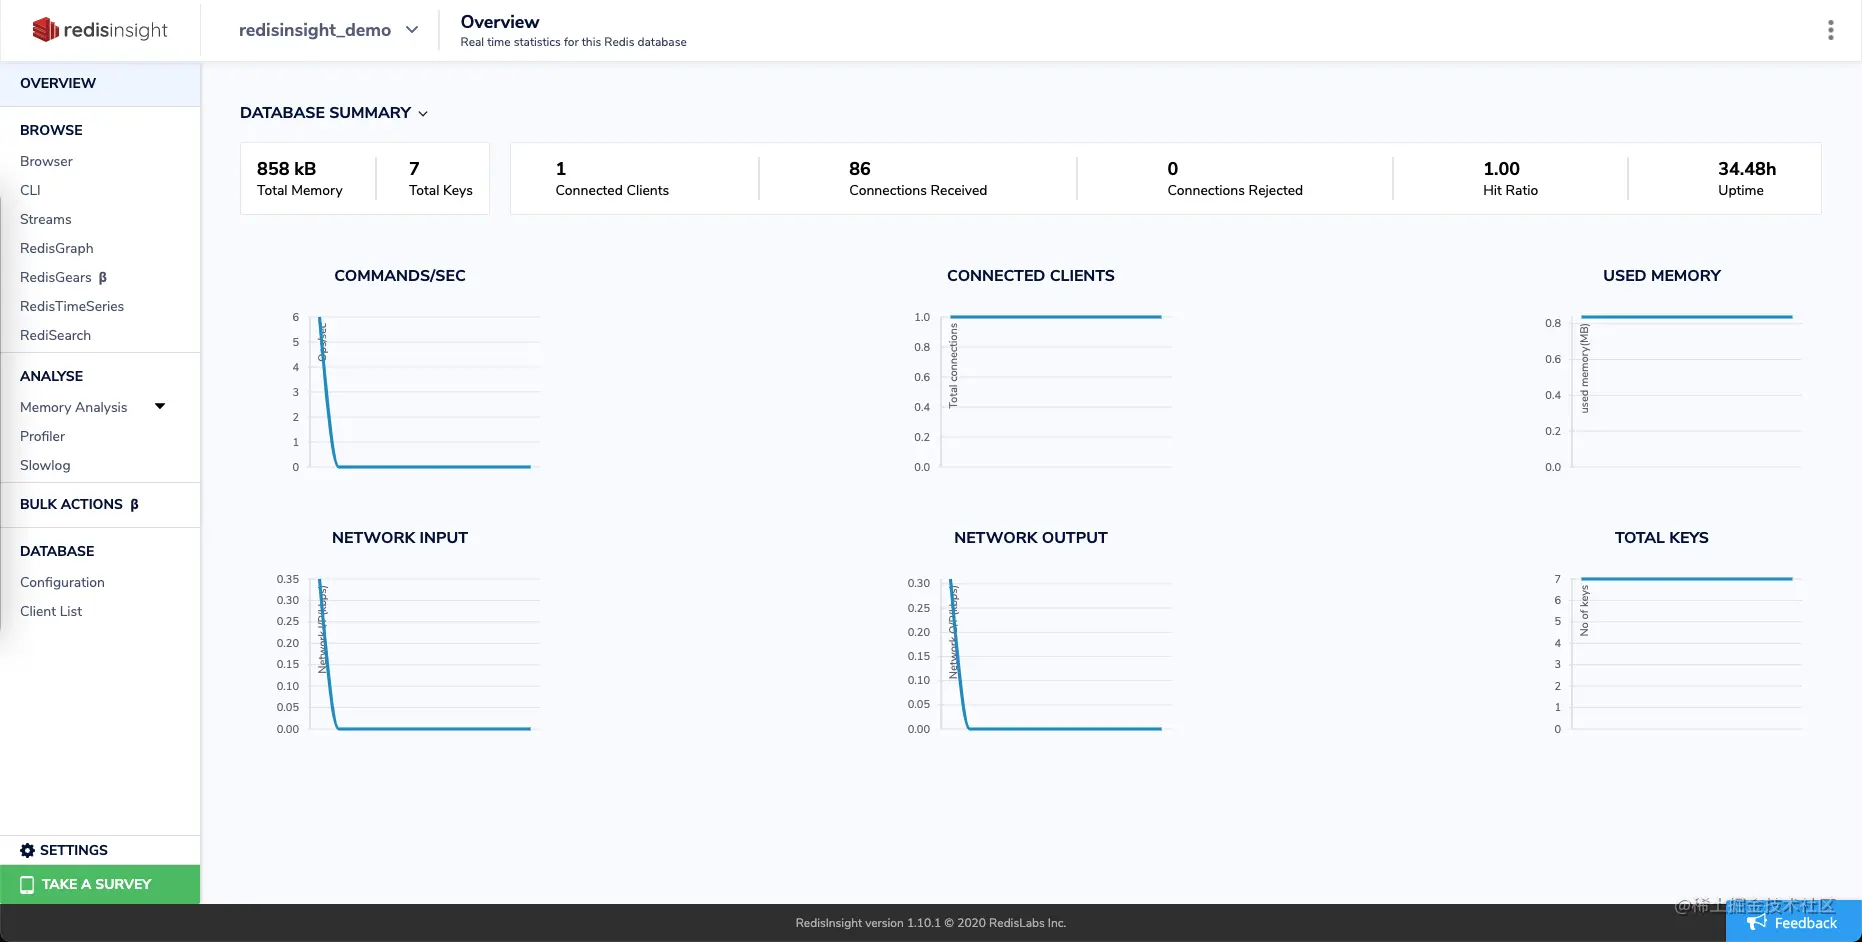Image resolution: width=1862 pixels, height=942 pixels.
Task: Open the Client List page
Action: (51, 611)
